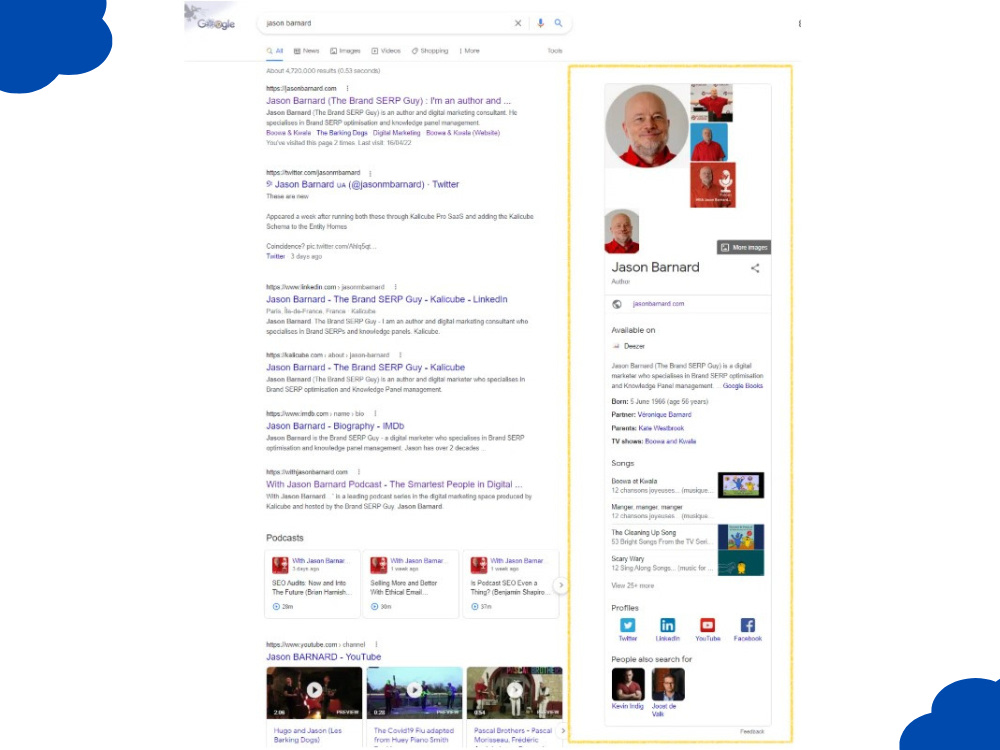Open Kate Westbrook parents link
Viewport: 1000px width, 750px height.
pos(661,429)
